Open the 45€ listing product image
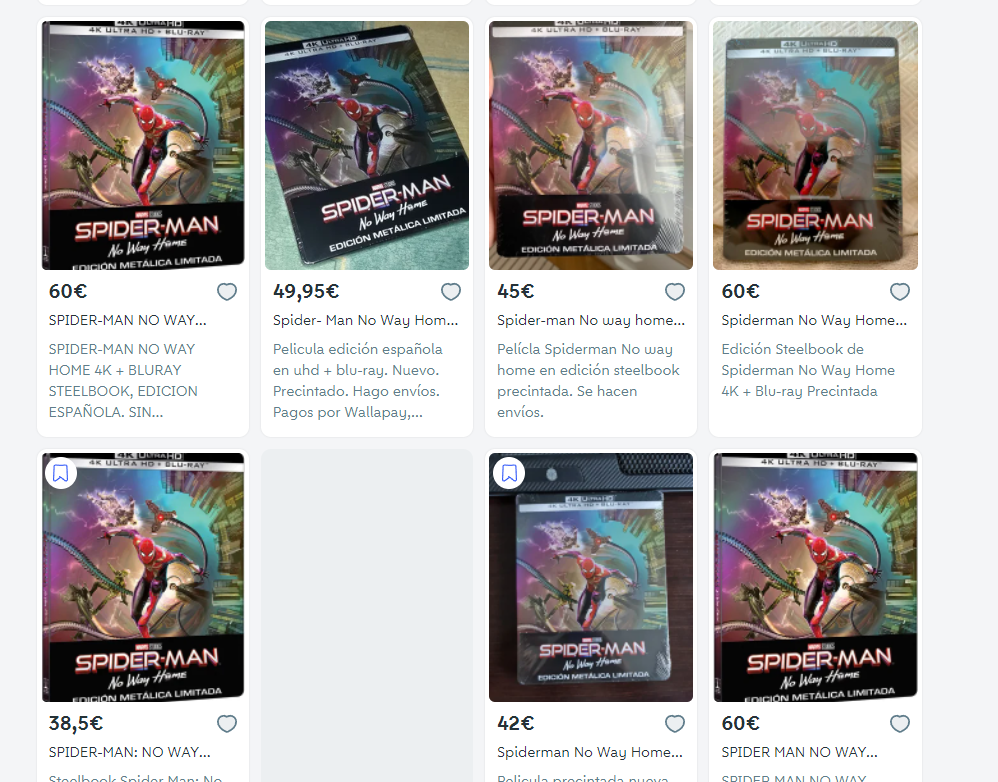 591,145
